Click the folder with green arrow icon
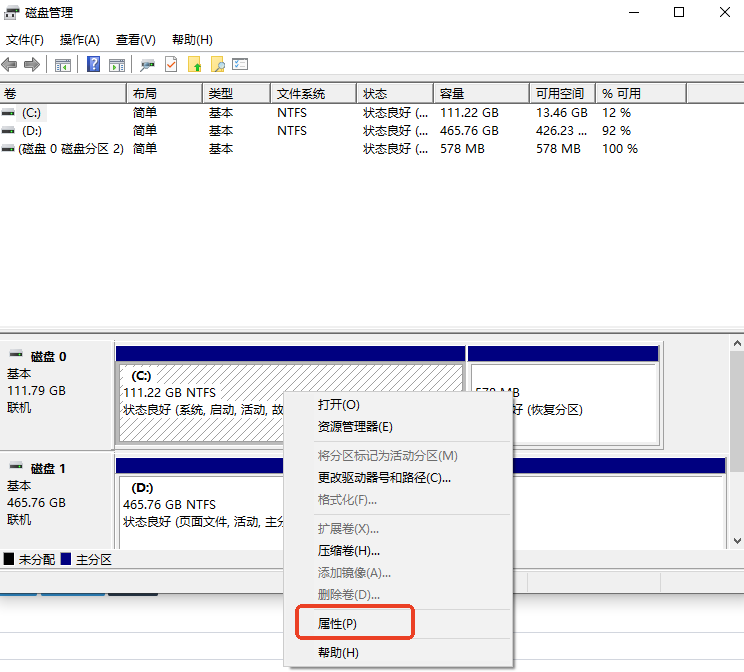This screenshot has width=744, height=672. (x=195, y=65)
